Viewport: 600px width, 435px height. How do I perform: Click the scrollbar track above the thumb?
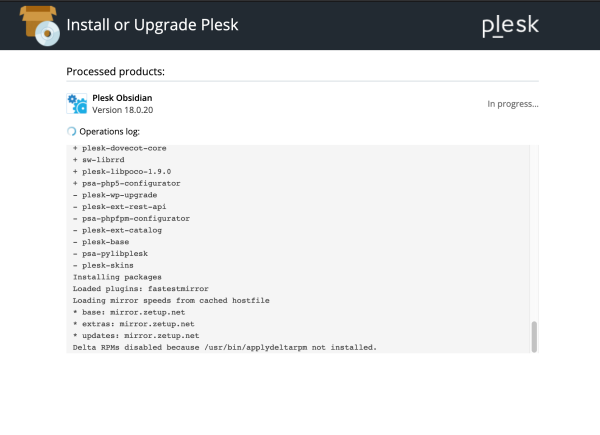point(534,233)
